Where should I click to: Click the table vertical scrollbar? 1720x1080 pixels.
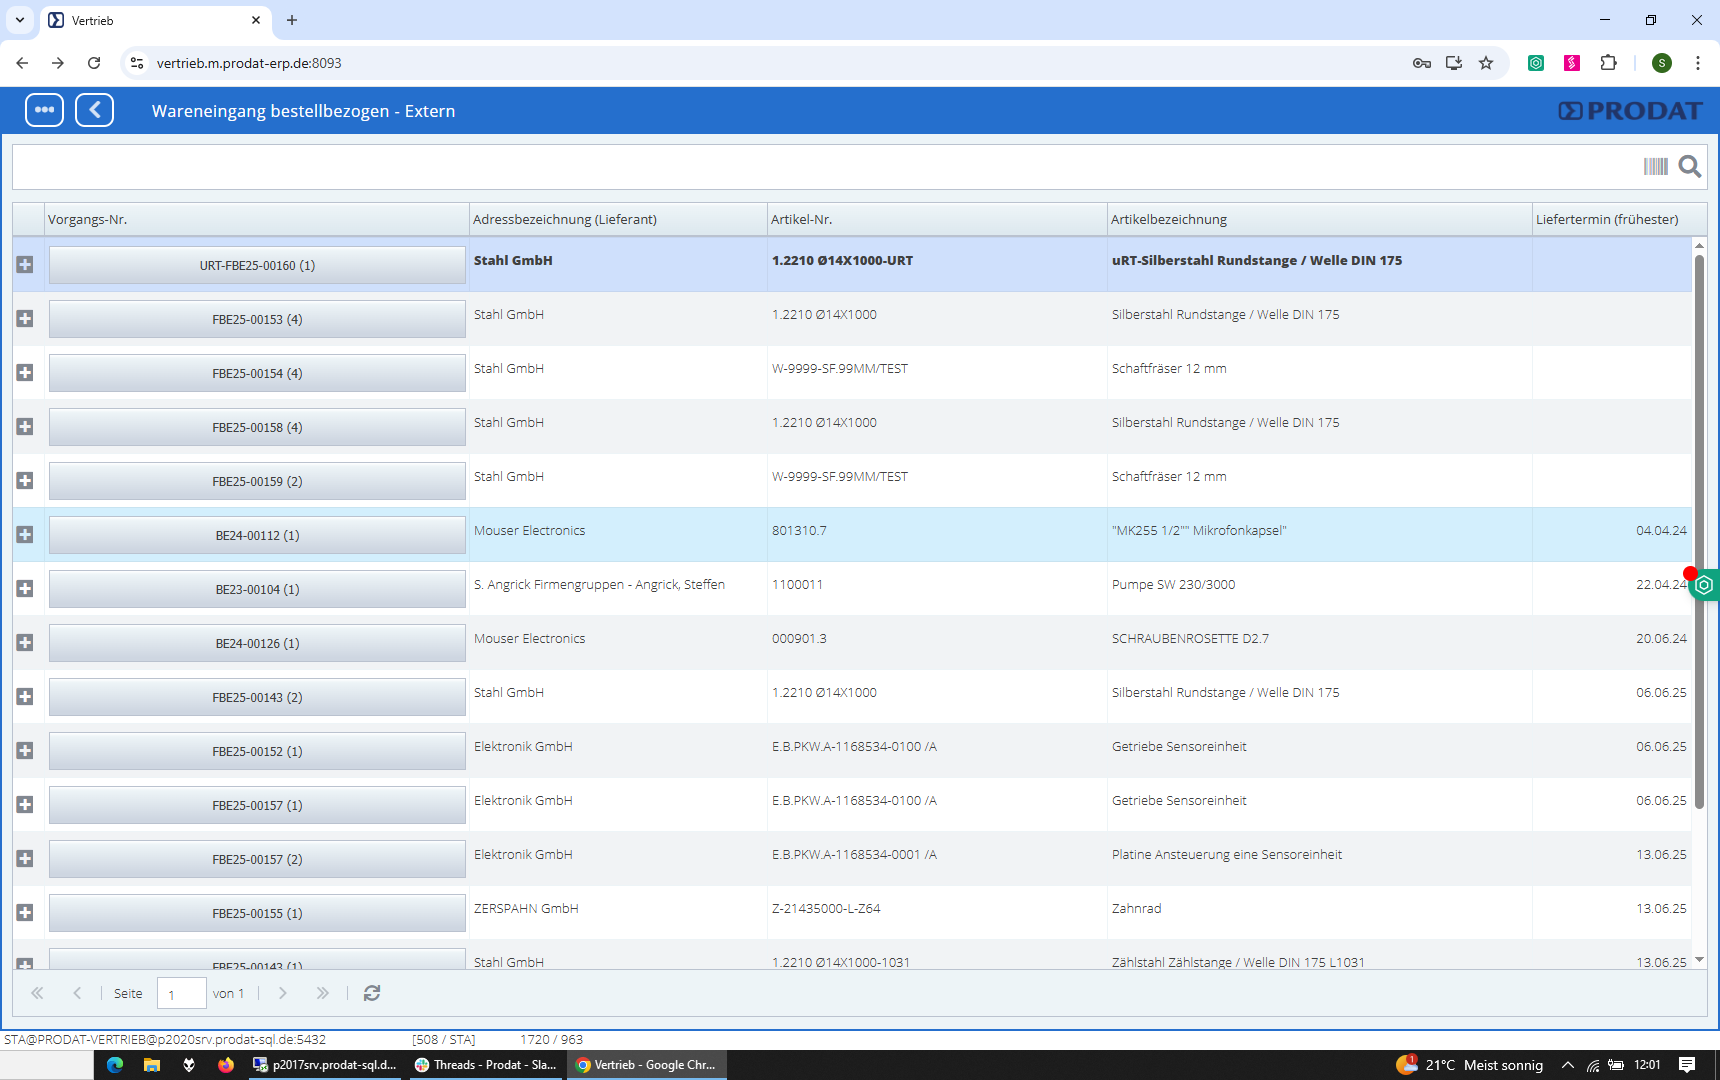(x=1699, y=530)
